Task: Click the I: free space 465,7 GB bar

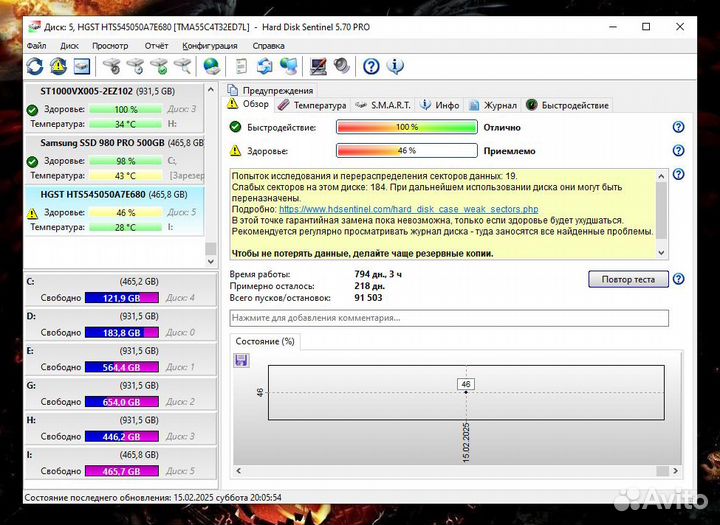Action: (122, 471)
